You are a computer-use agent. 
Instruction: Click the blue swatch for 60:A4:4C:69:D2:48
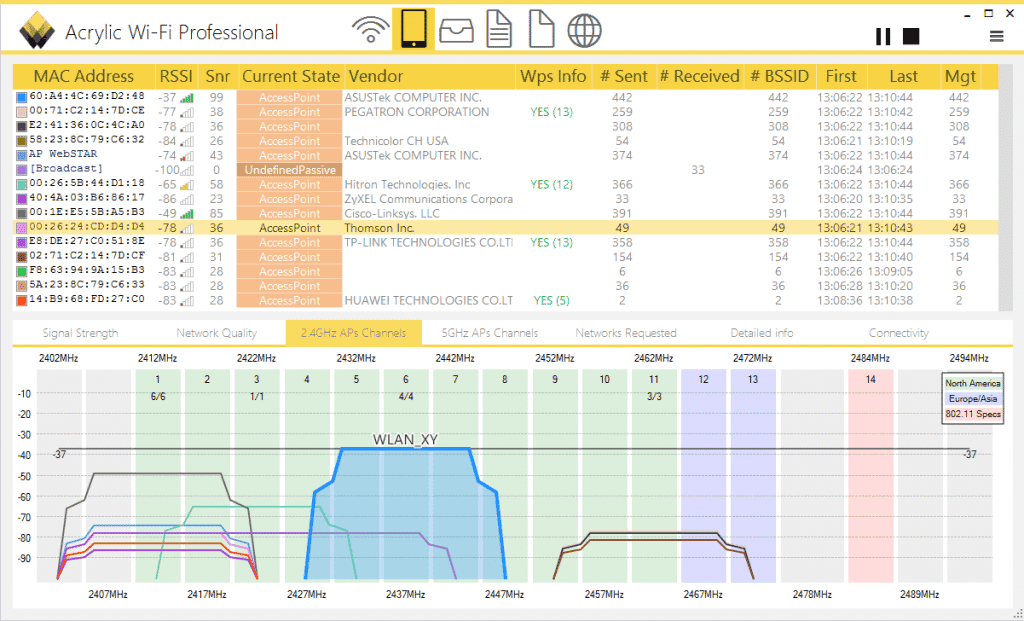point(21,97)
